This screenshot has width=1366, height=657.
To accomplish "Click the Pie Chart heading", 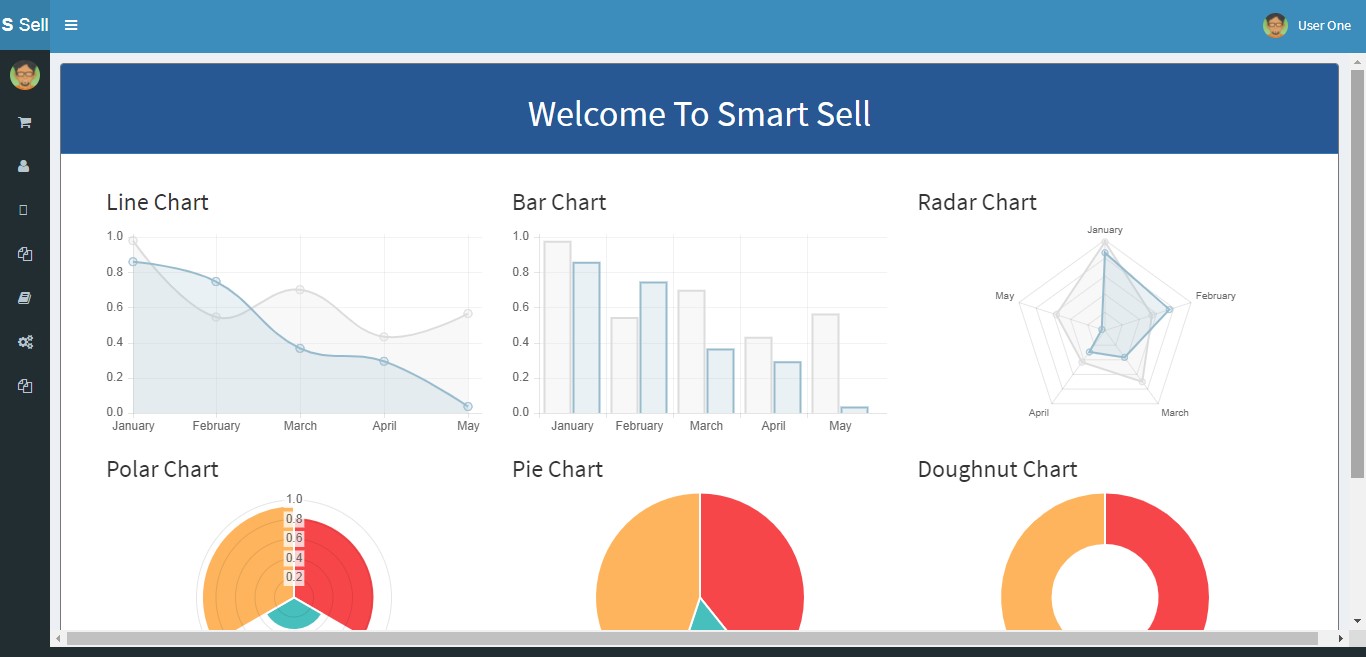I will (557, 469).
